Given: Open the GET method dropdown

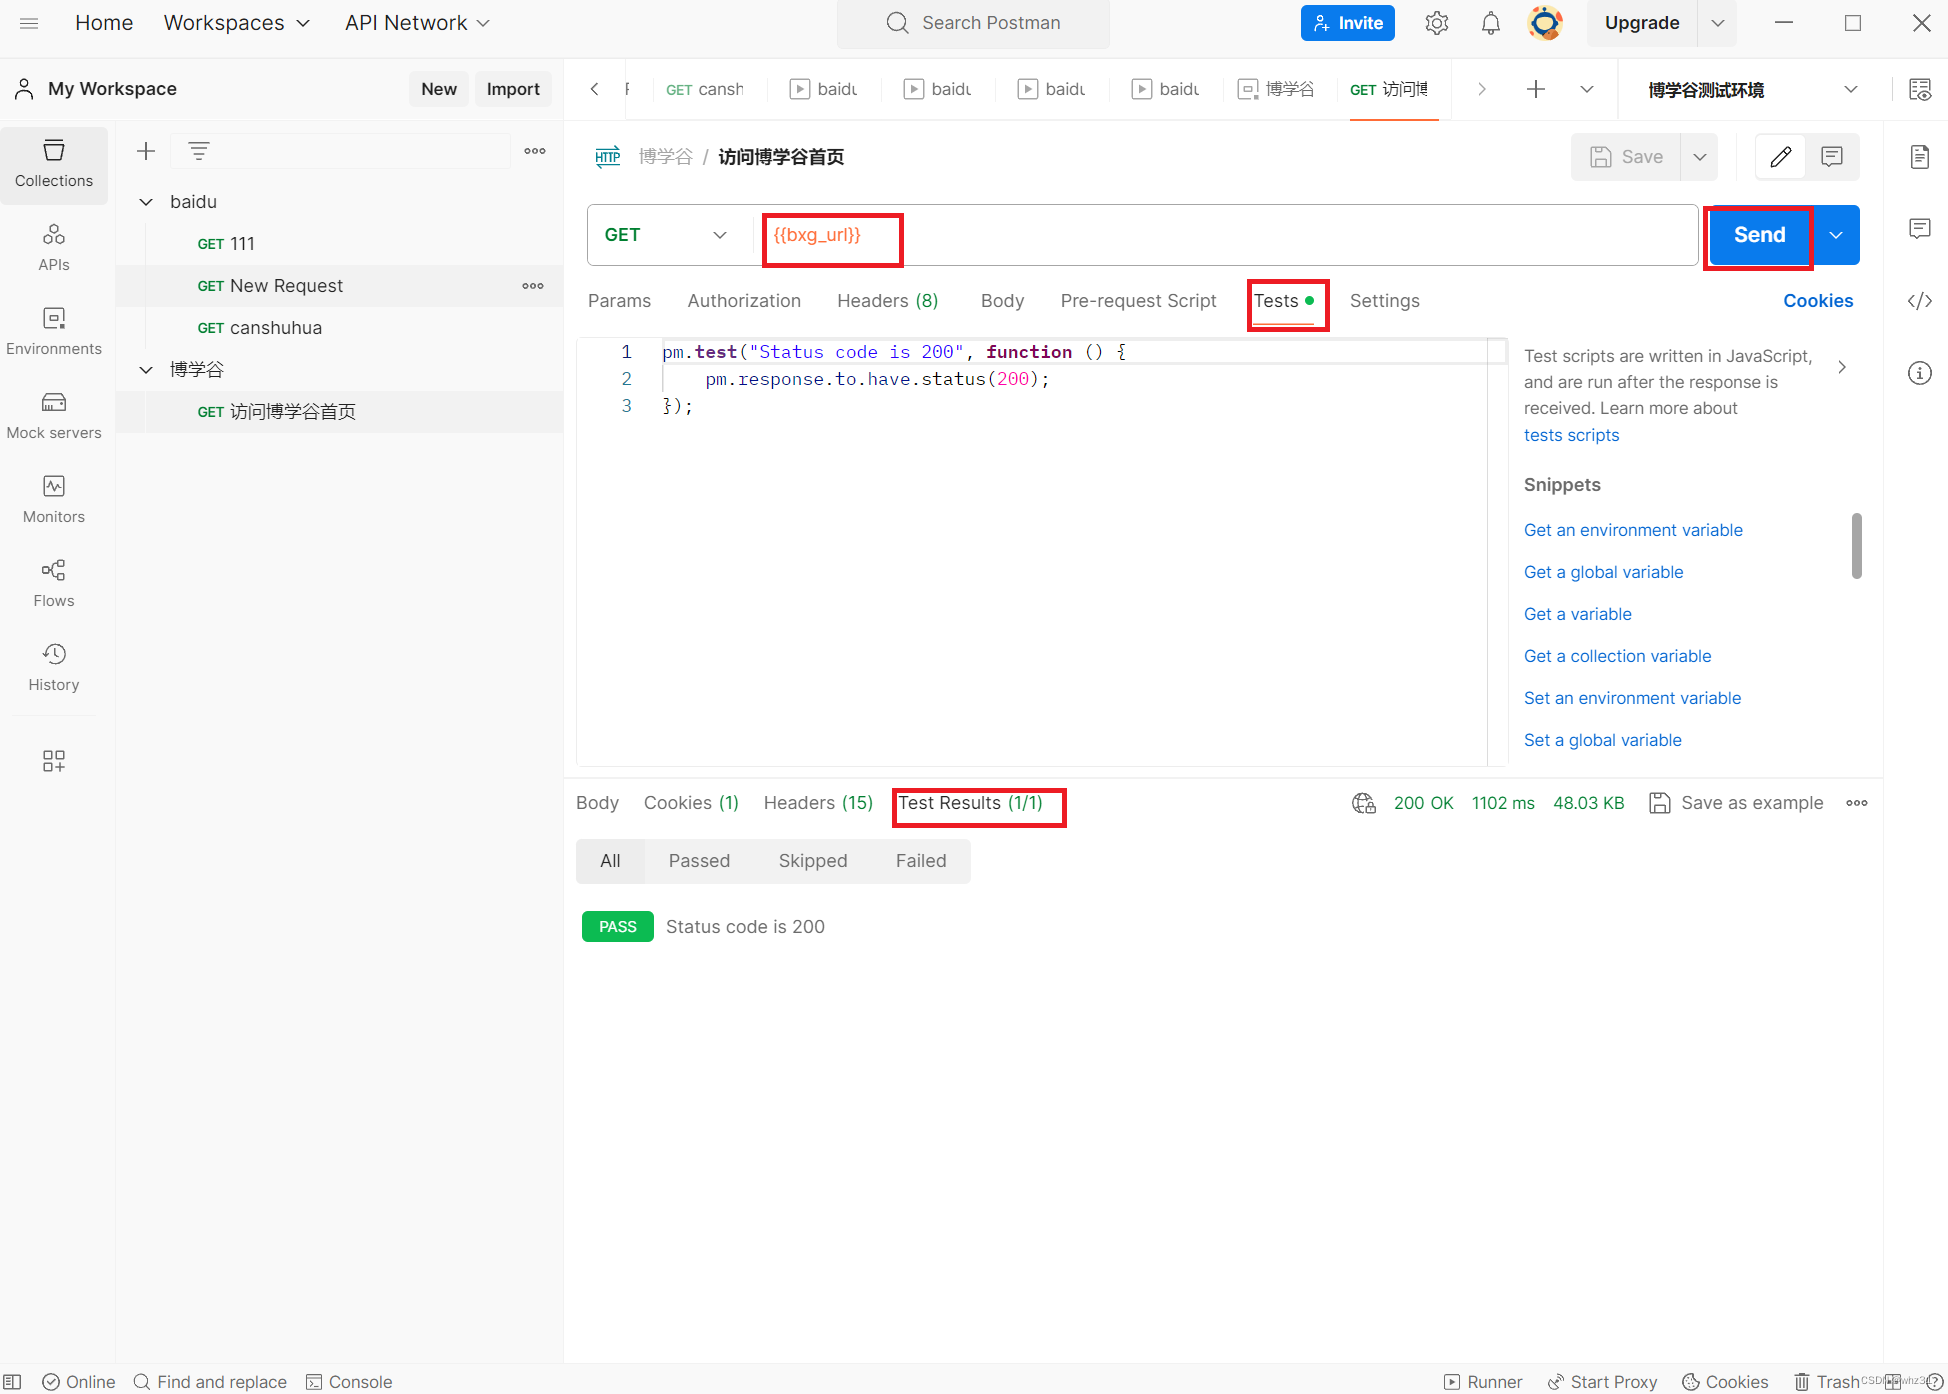Looking at the screenshot, I should click(x=665, y=235).
